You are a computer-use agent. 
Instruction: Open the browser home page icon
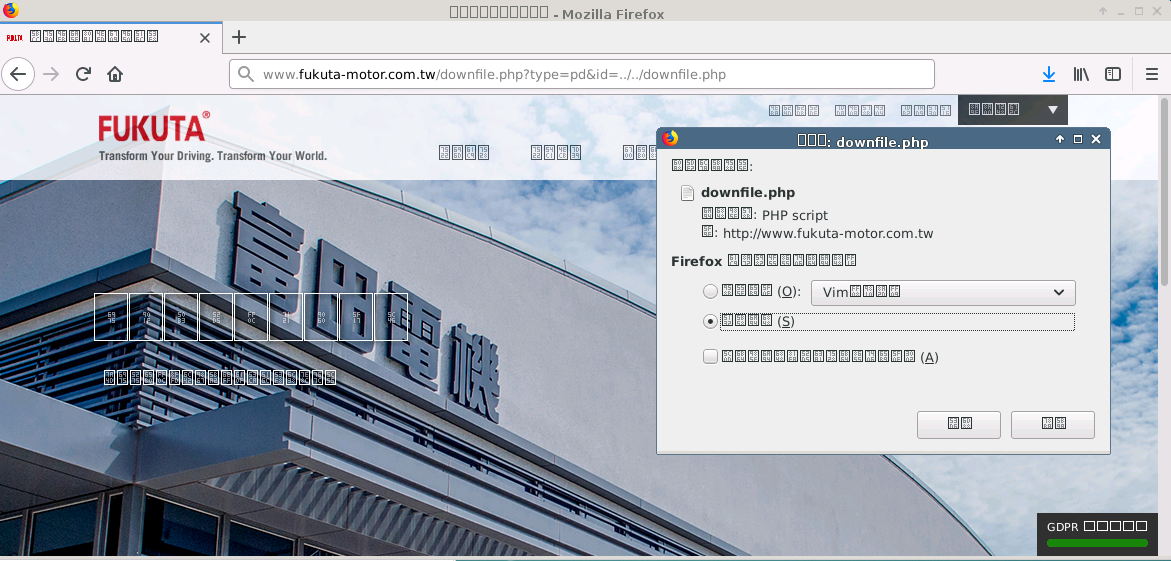(114, 74)
